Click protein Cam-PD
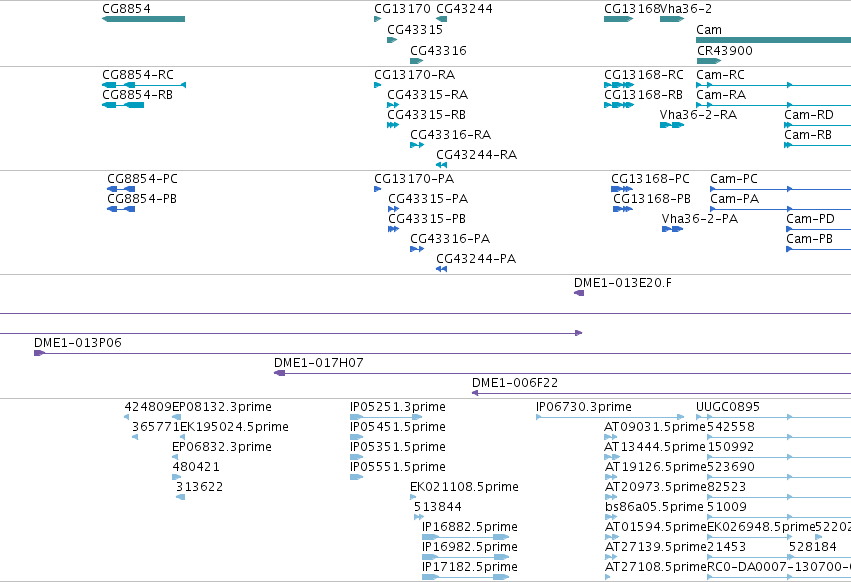This screenshot has width=851, height=582. click(810, 219)
